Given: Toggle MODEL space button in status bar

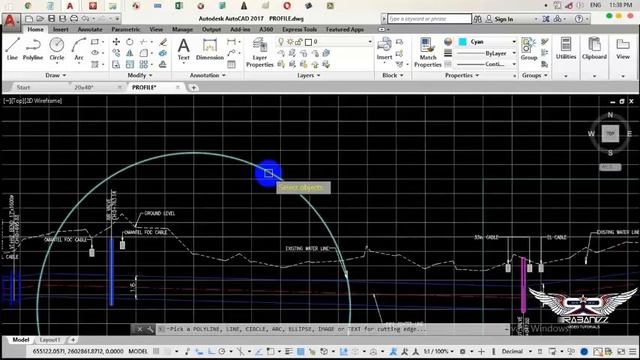Looking at the screenshot, I should (138, 351).
